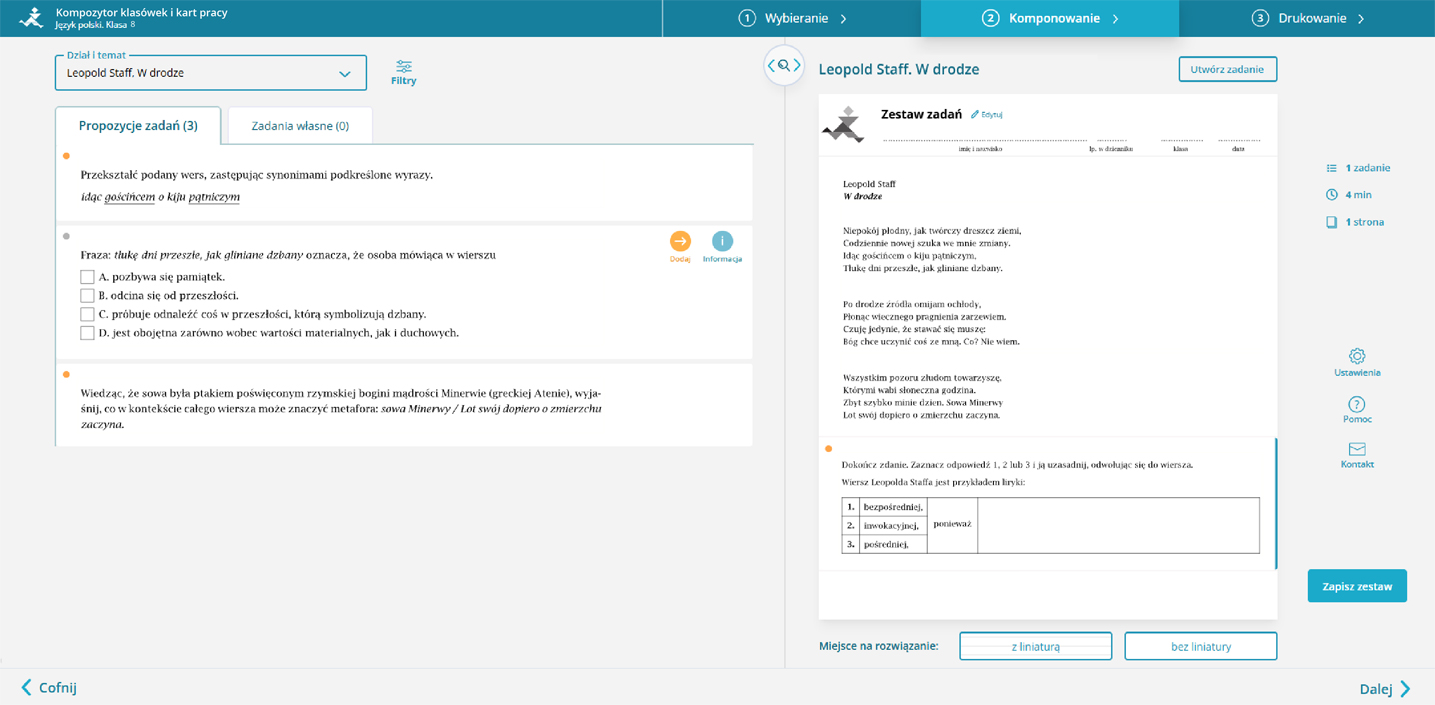Viewport: 1435px width, 705px height.
Task: Click Utwórz zadanie button
Action: [x=1228, y=69]
